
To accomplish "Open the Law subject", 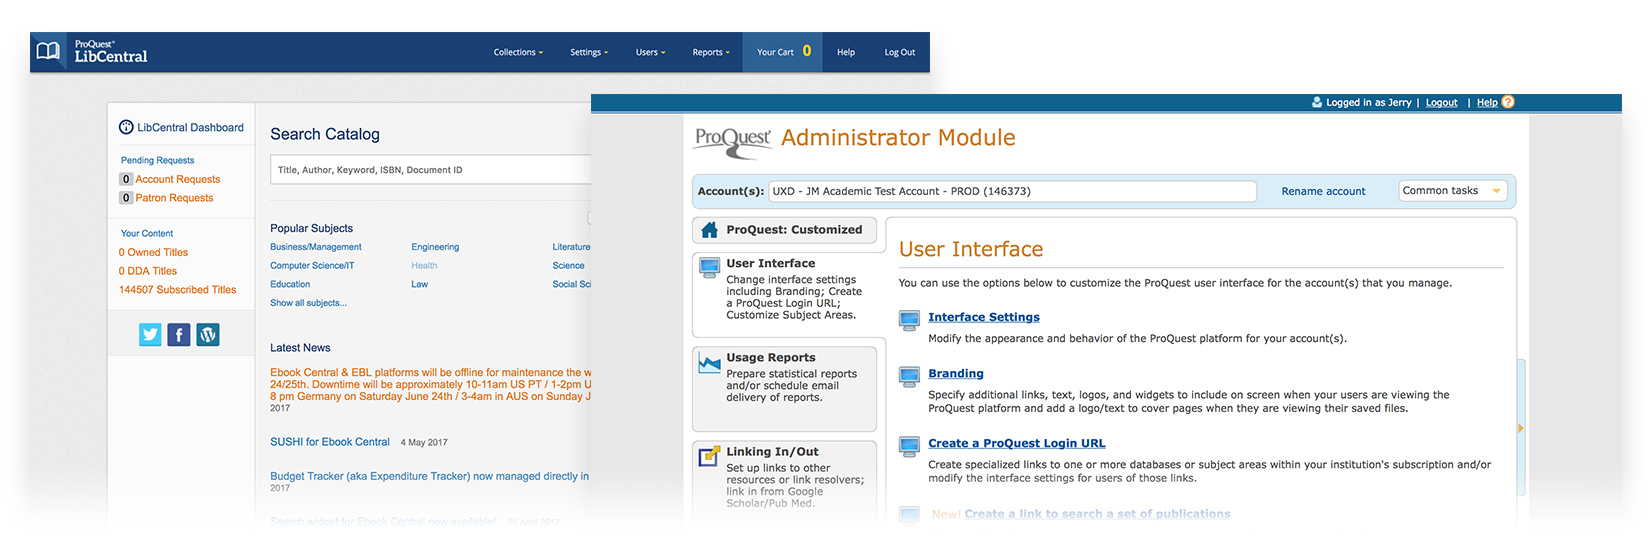I will pos(419,285).
